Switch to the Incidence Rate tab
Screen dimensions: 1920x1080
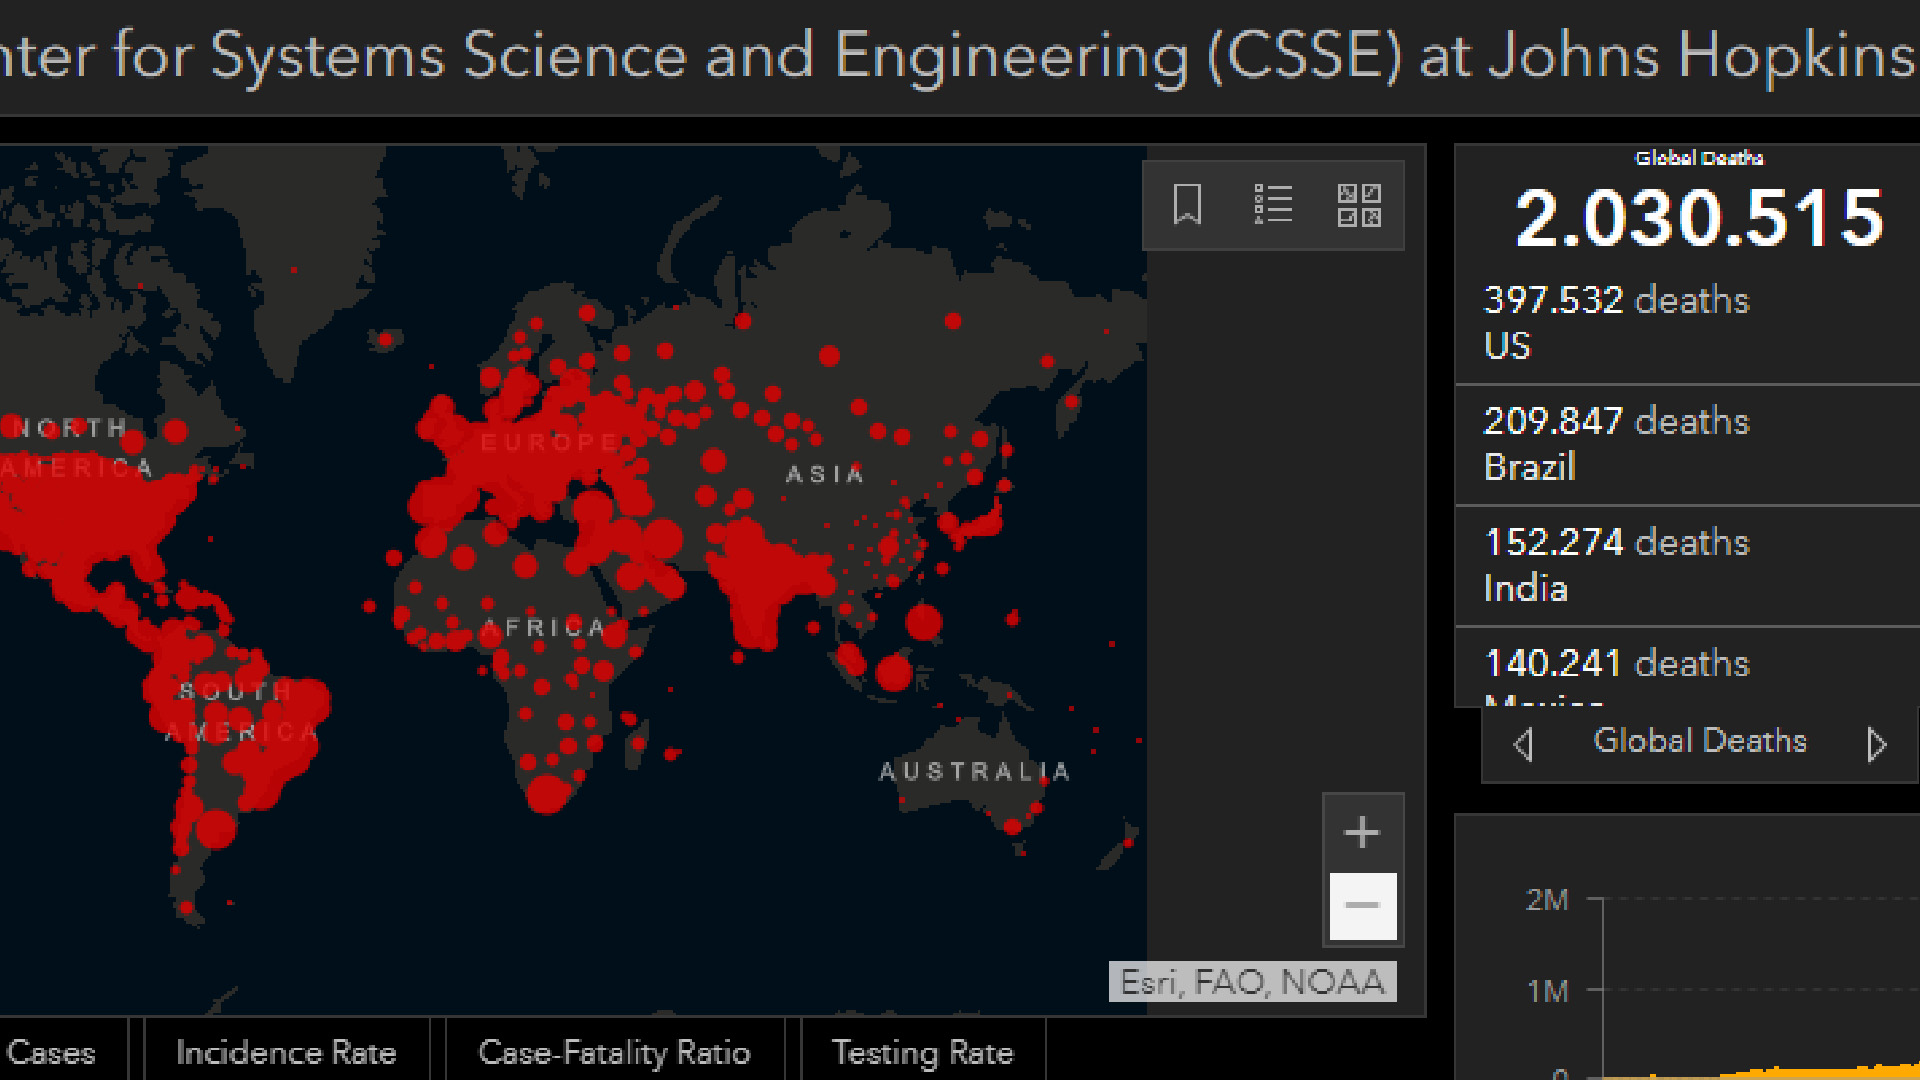pos(286,1052)
